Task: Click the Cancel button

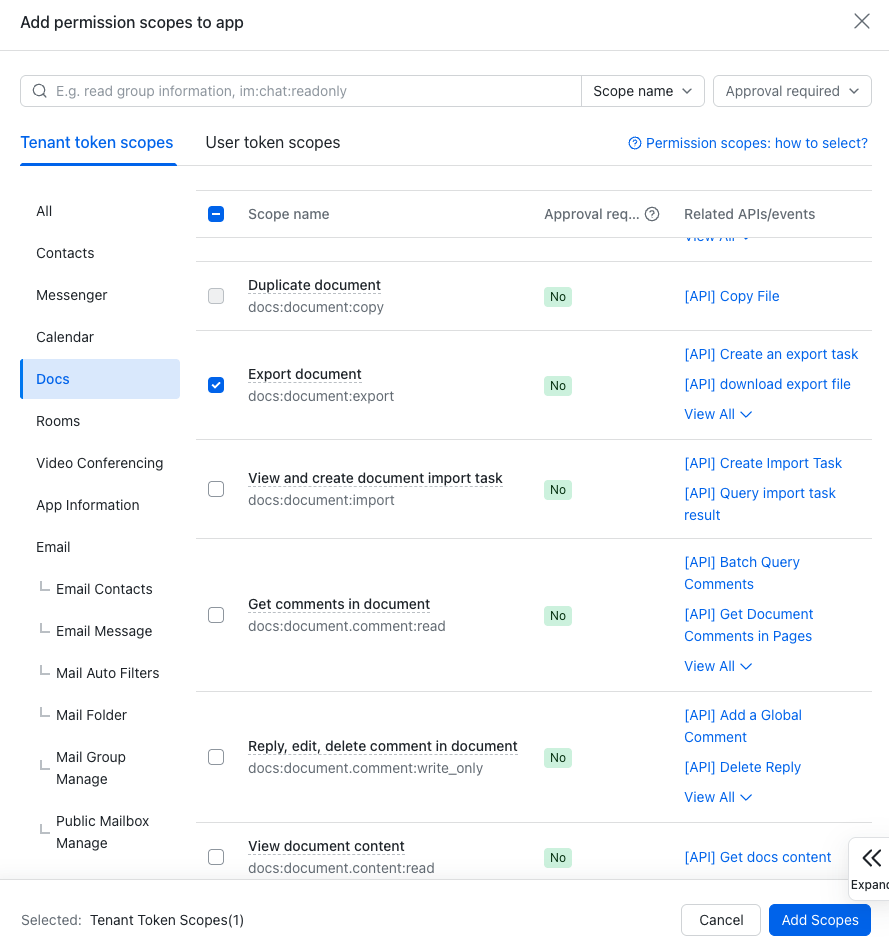Action: click(x=721, y=920)
